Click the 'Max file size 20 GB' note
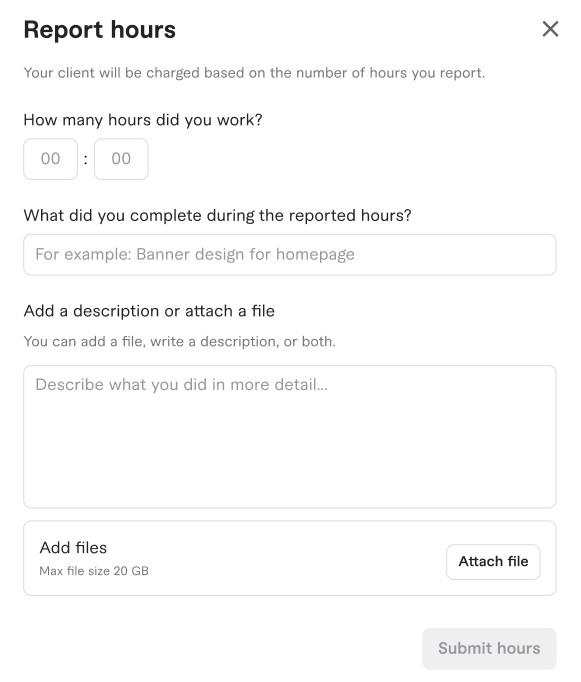Viewport: 581px width, 682px height. (94, 571)
